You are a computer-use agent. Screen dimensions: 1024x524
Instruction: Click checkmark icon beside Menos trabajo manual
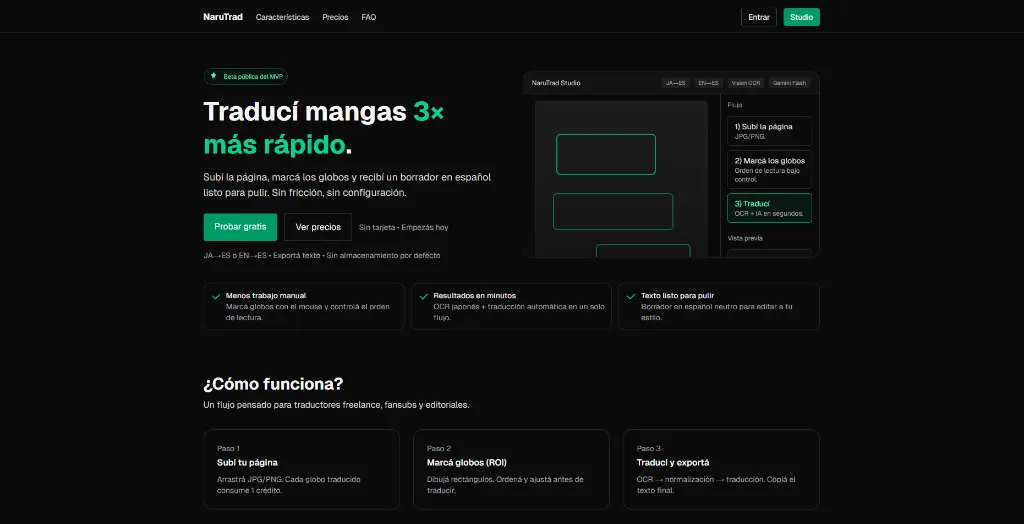point(216,296)
